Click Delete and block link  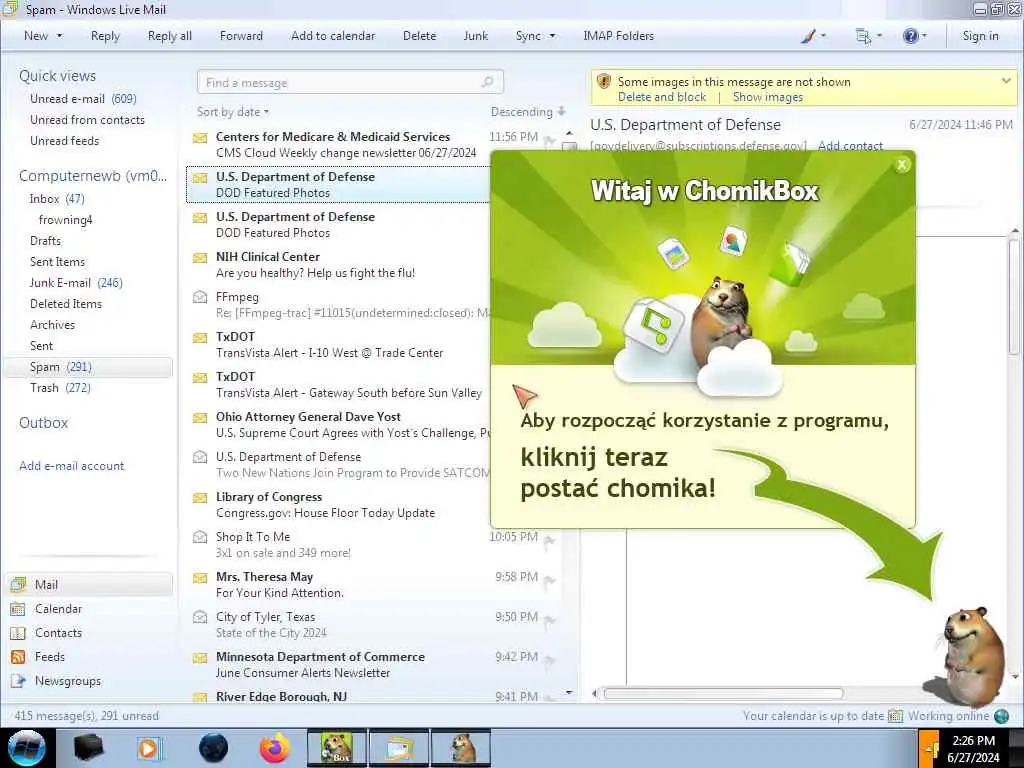click(x=662, y=97)
